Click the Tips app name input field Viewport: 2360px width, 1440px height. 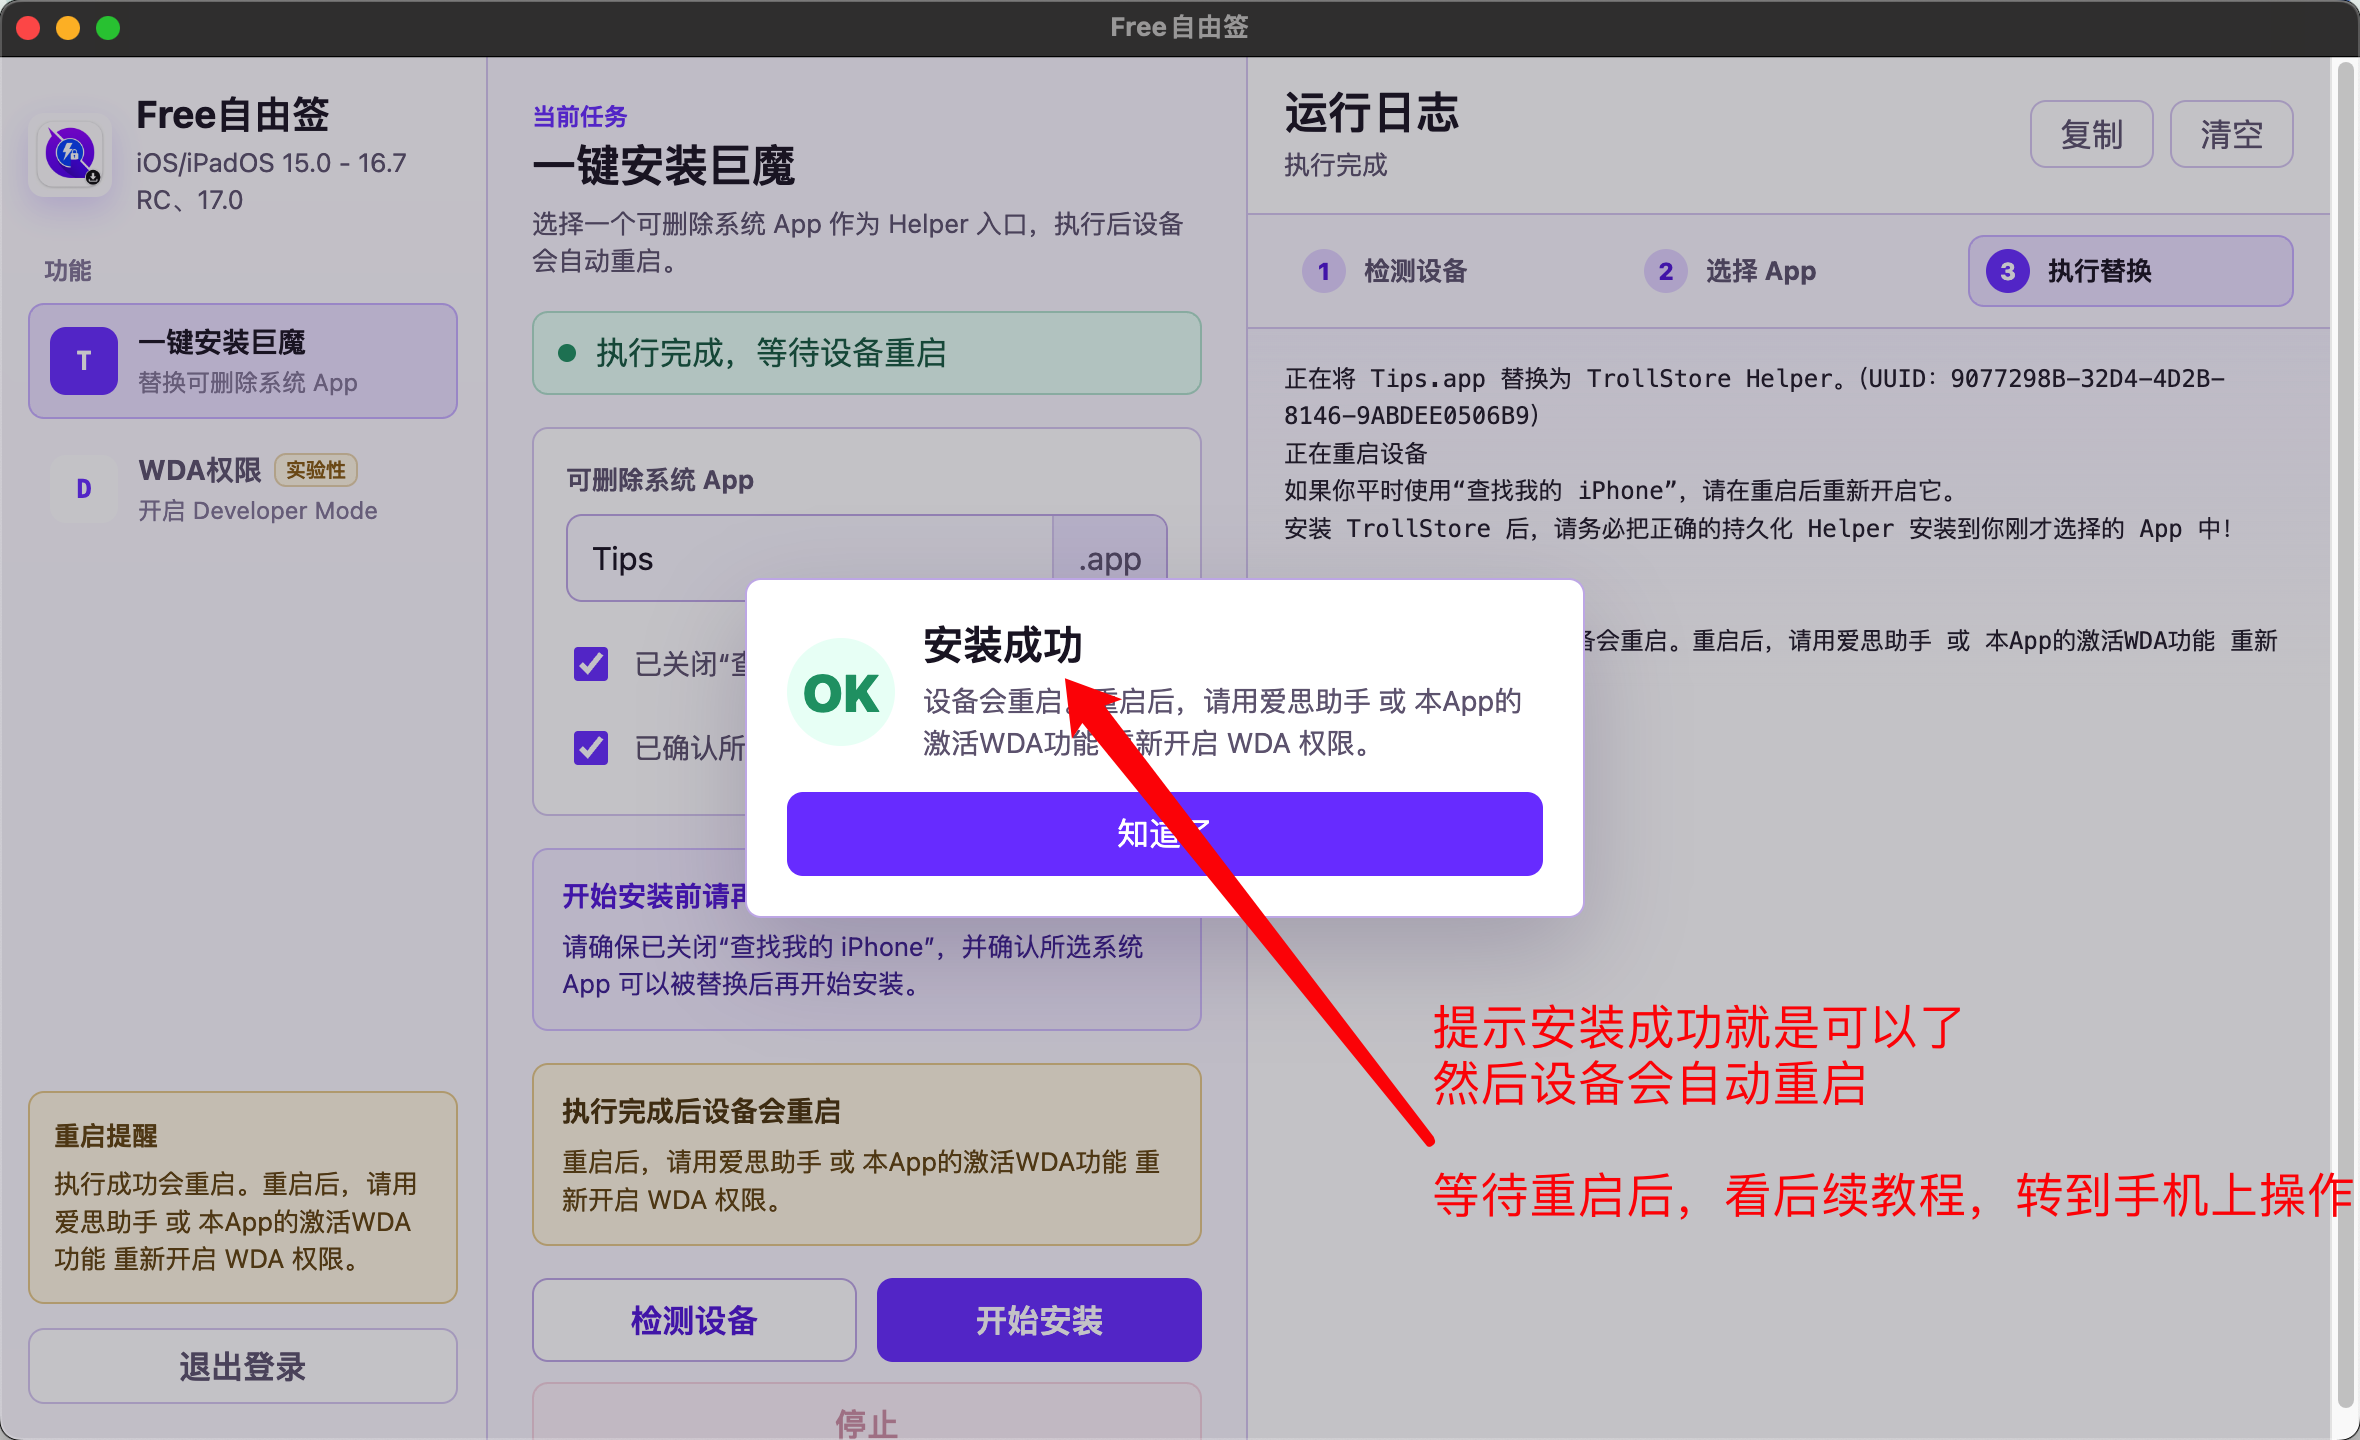point(810,558)
